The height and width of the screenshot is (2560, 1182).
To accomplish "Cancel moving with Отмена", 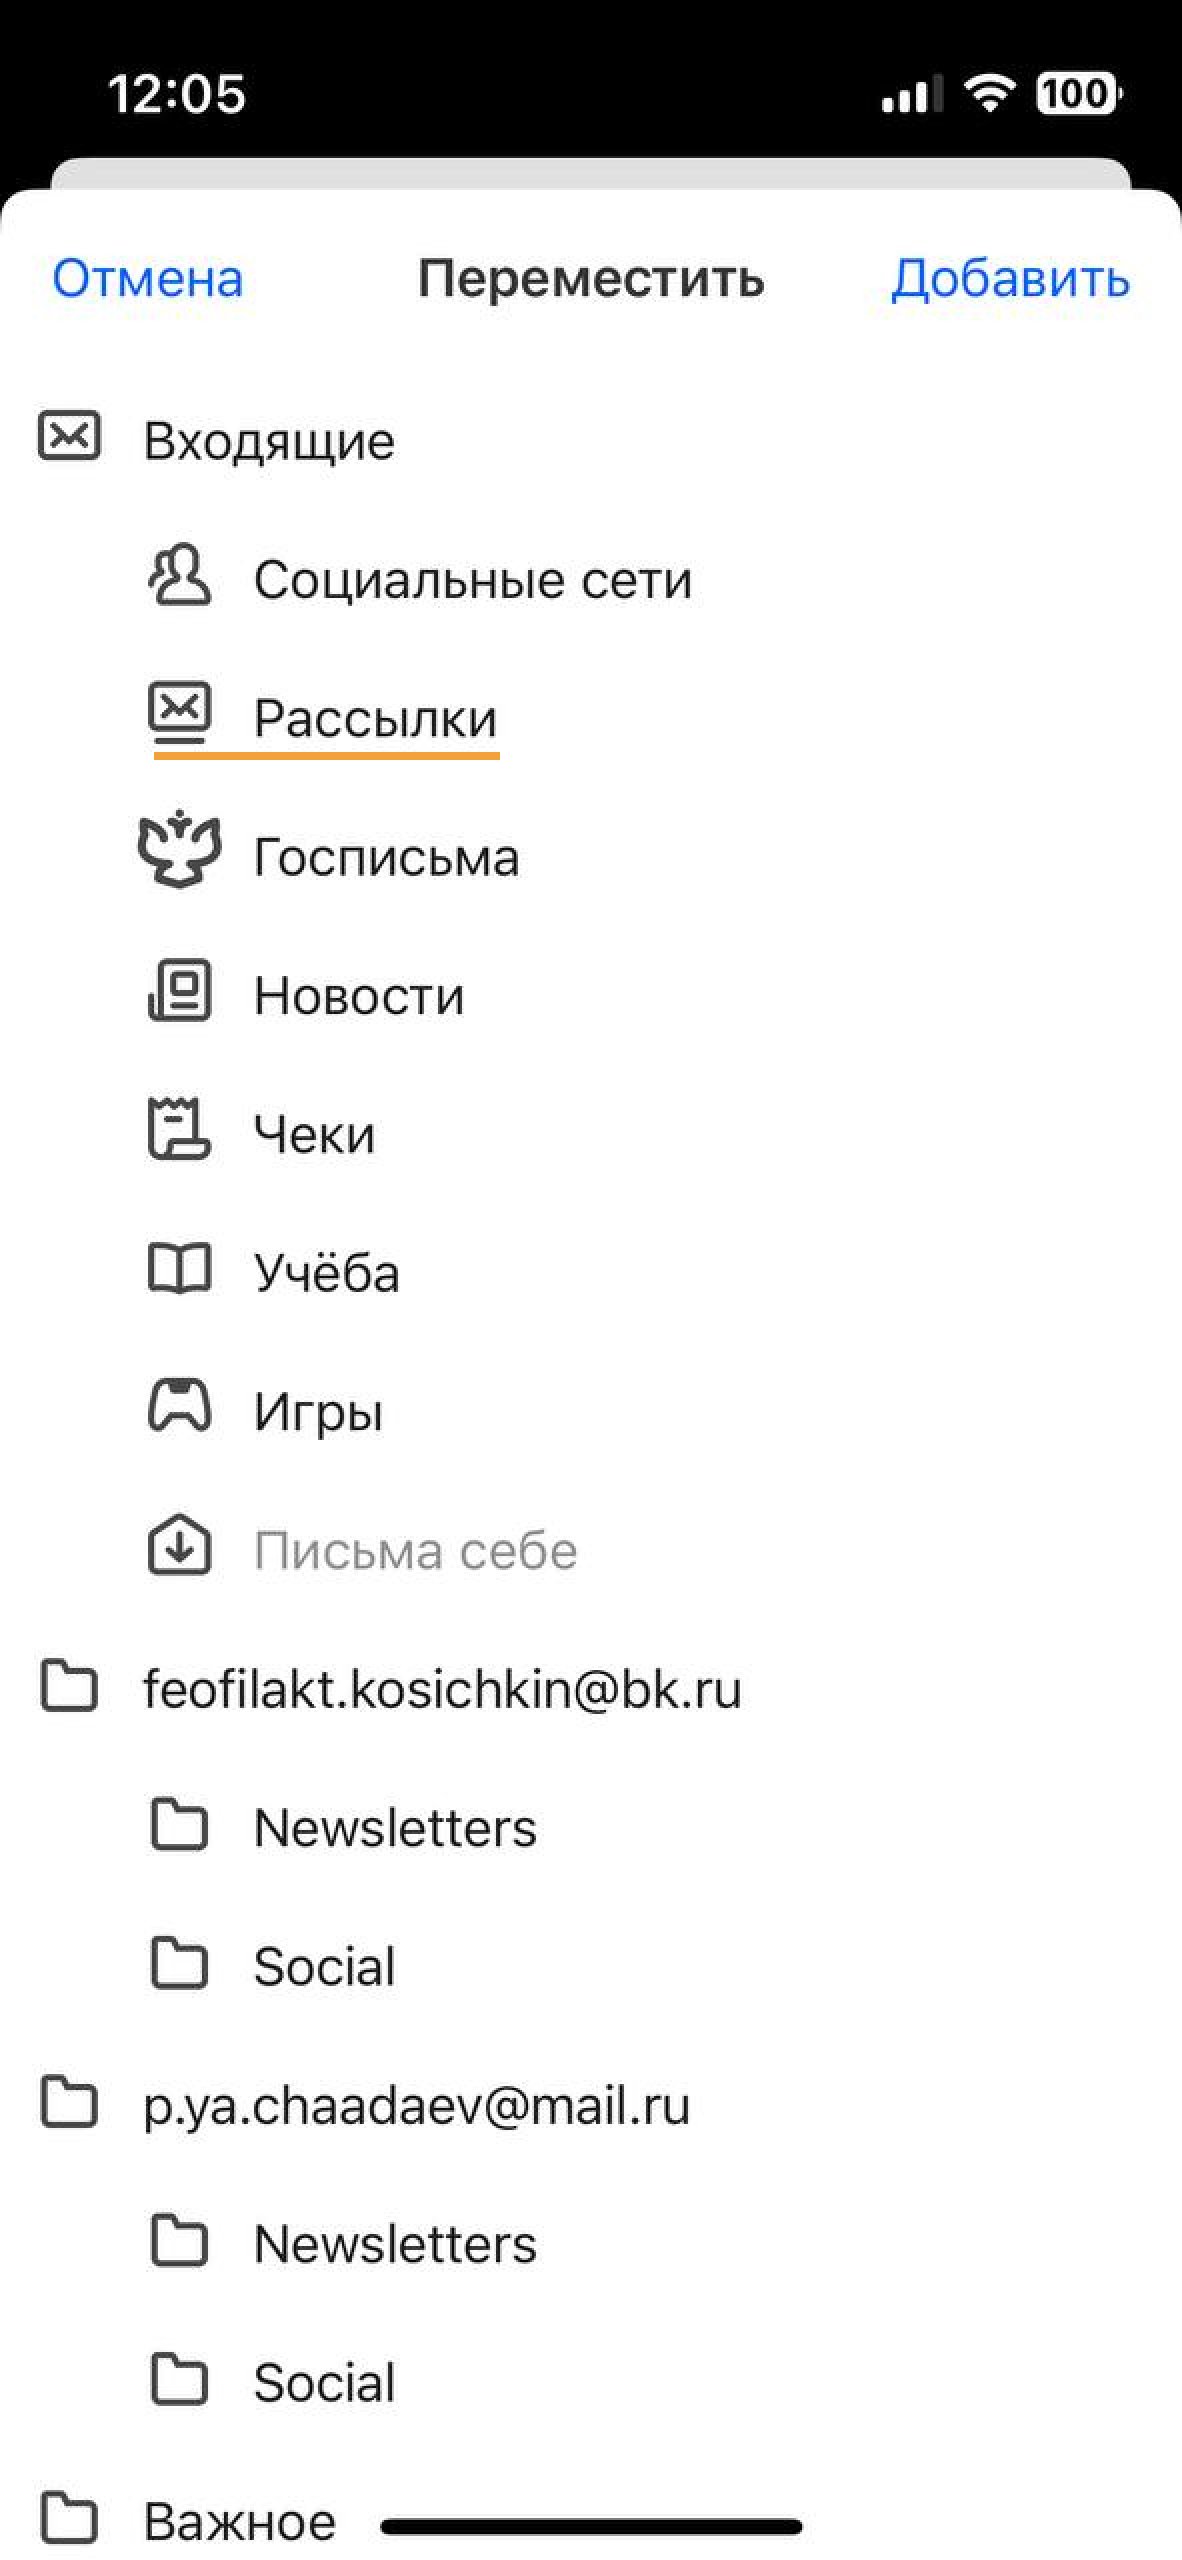I will [147, 278].
